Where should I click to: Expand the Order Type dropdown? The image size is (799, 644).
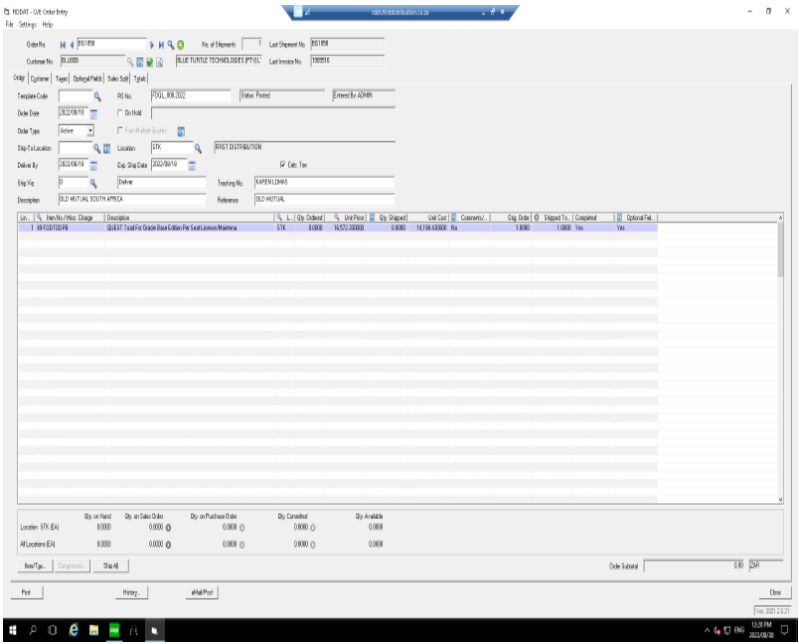(x=90, y=130)
